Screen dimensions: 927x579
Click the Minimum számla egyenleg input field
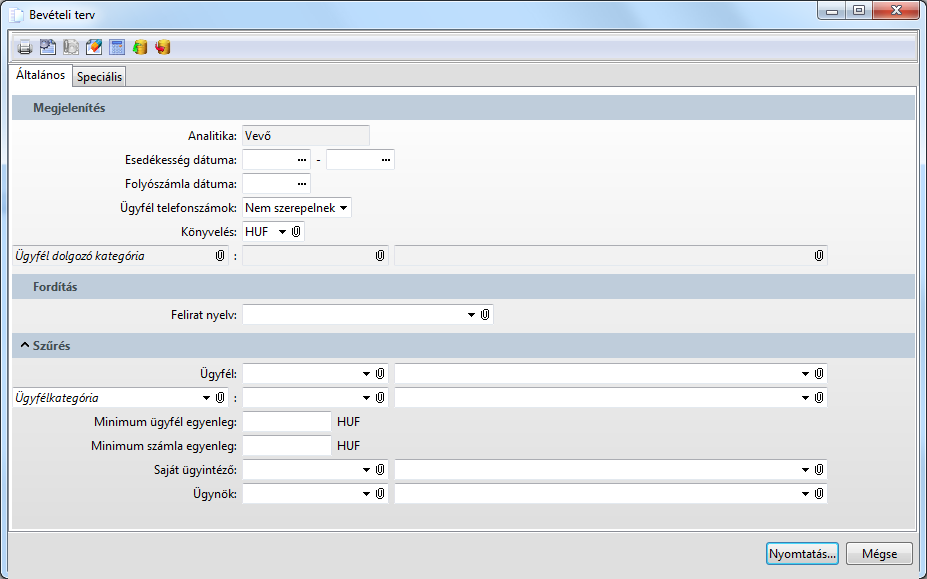[287, 445]
